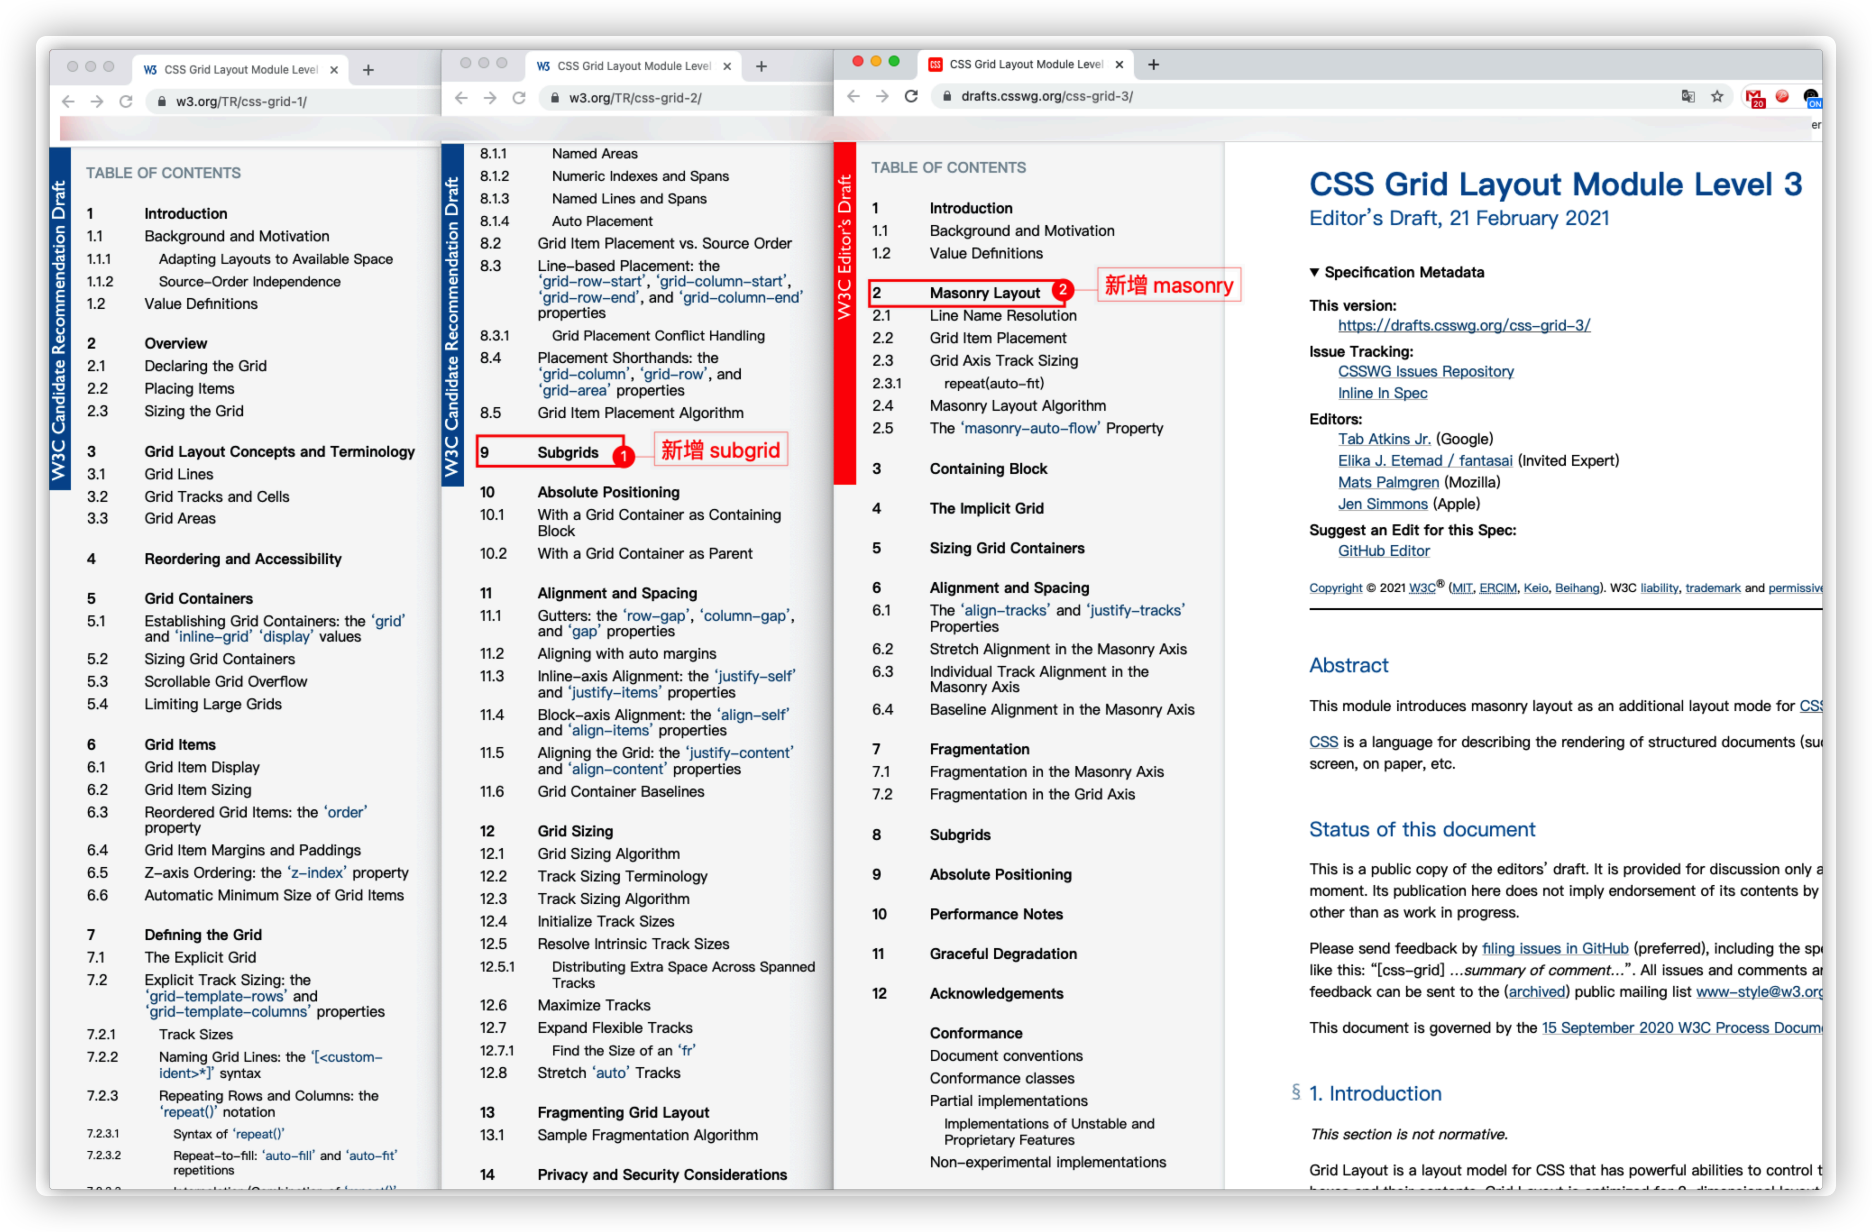This screenshot has height=1232, width=1872.
Task: Close the css-grid-1 tab
Action: (334, 69)
